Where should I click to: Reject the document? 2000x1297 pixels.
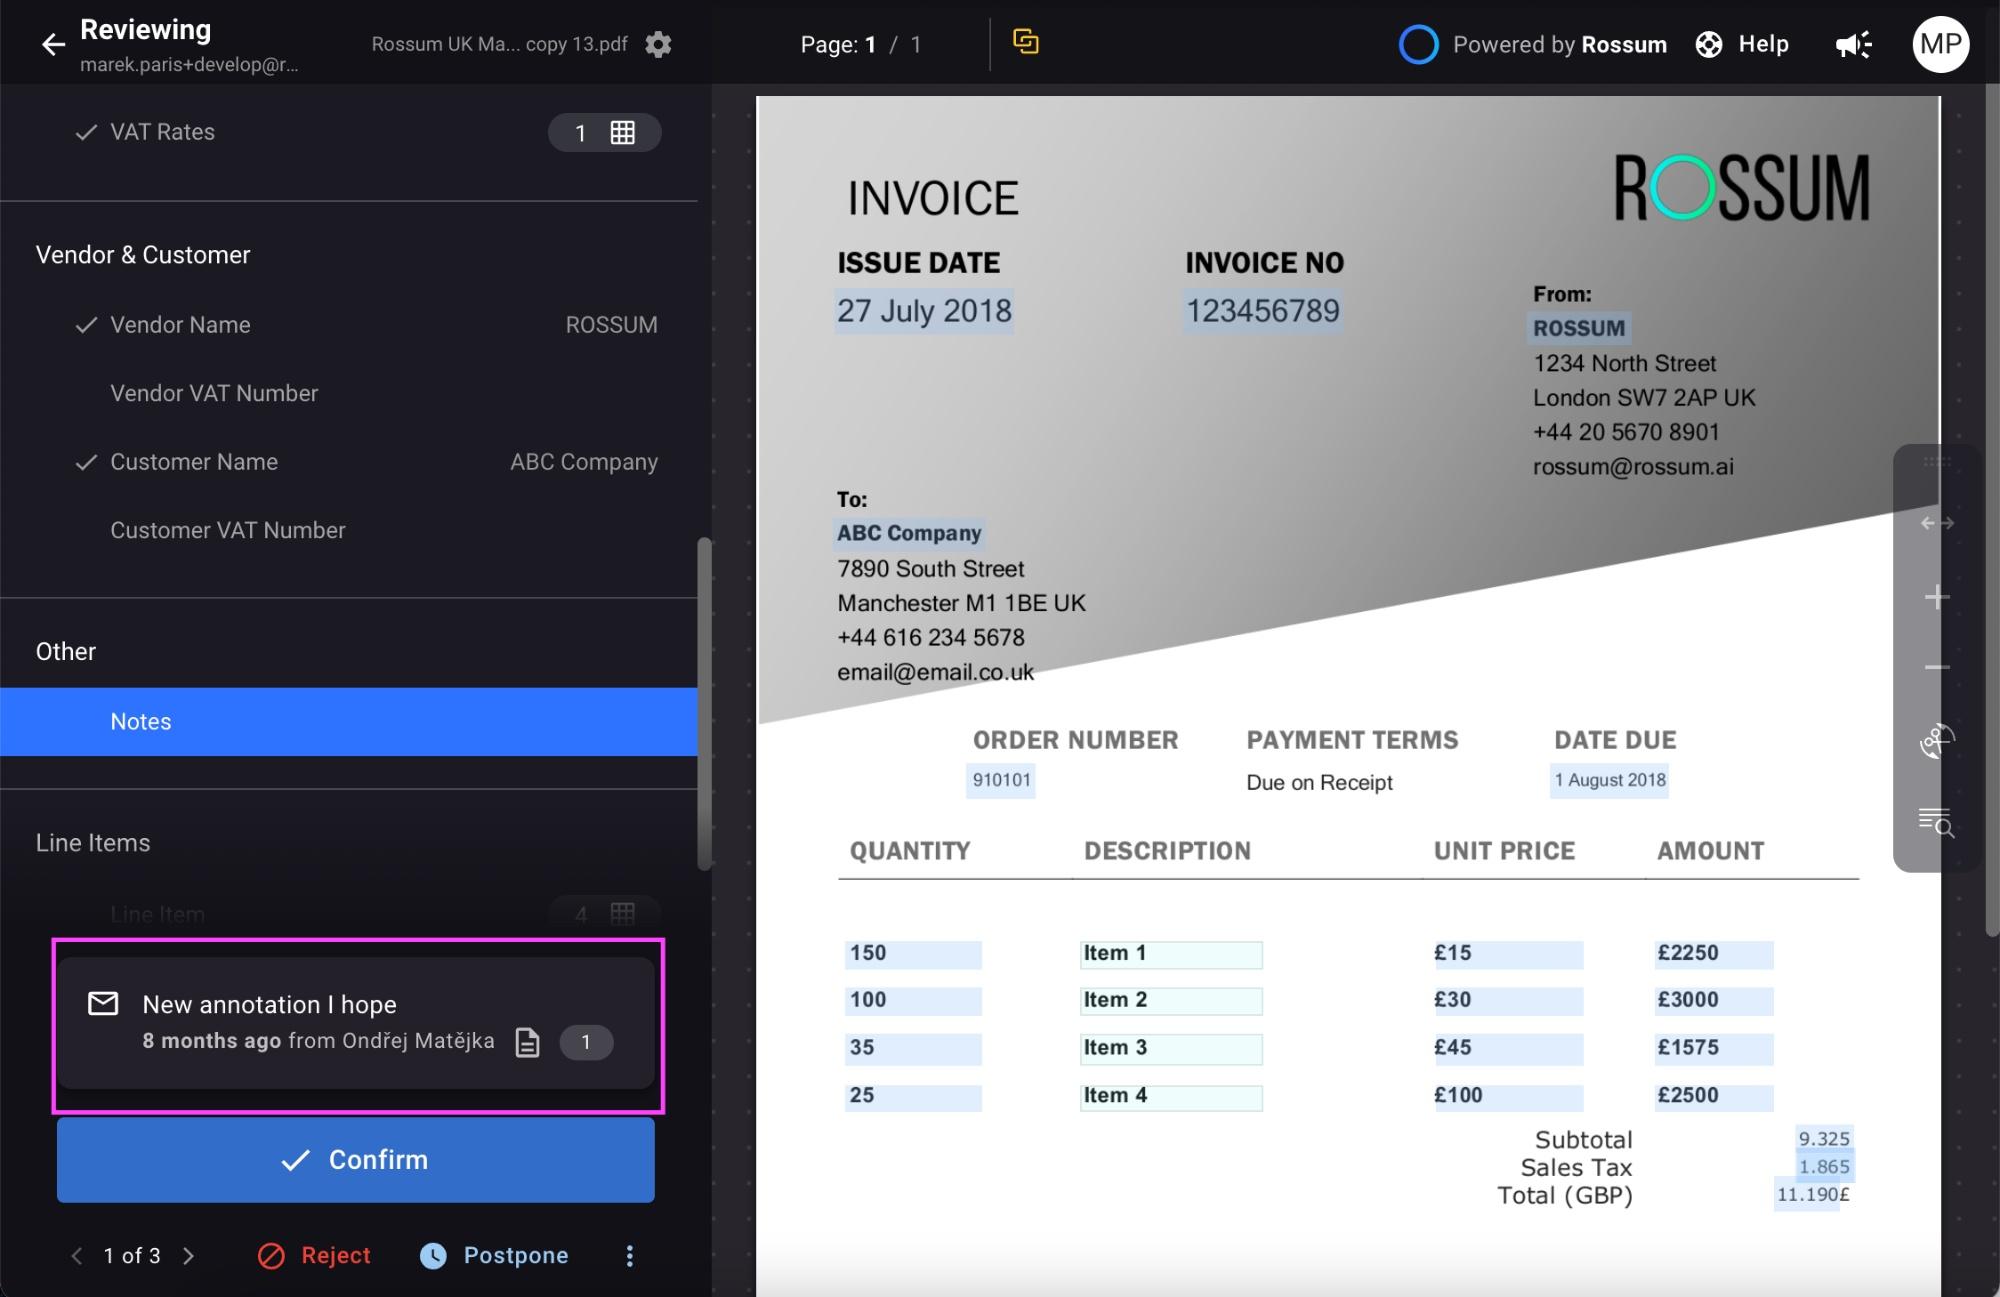tap(314, 1256)
